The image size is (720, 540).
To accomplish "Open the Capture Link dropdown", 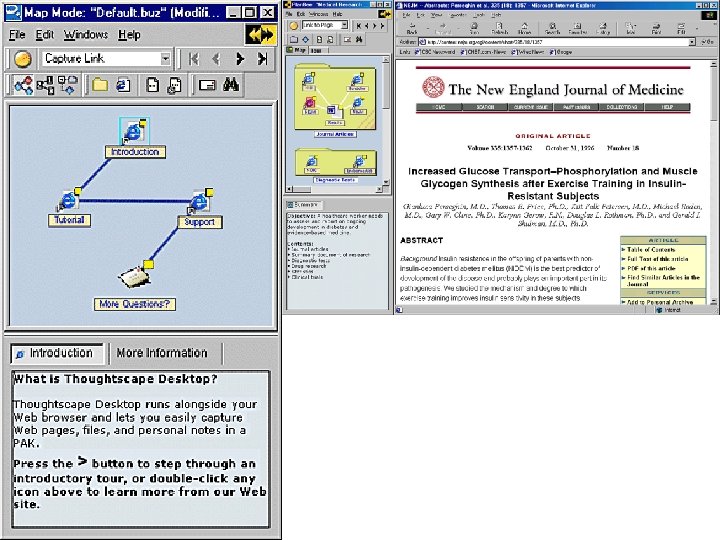I will point(165,59).
